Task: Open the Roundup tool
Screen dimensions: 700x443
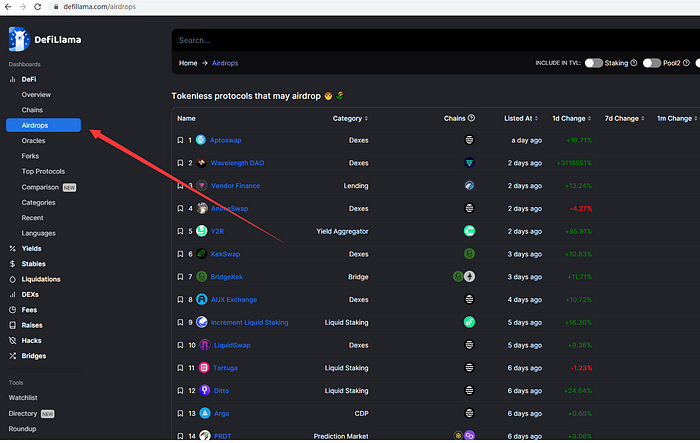Action: [22, 429]
